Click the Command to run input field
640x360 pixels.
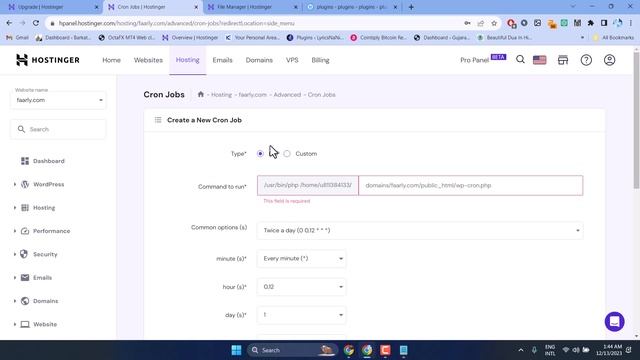[x=471, y=185]
